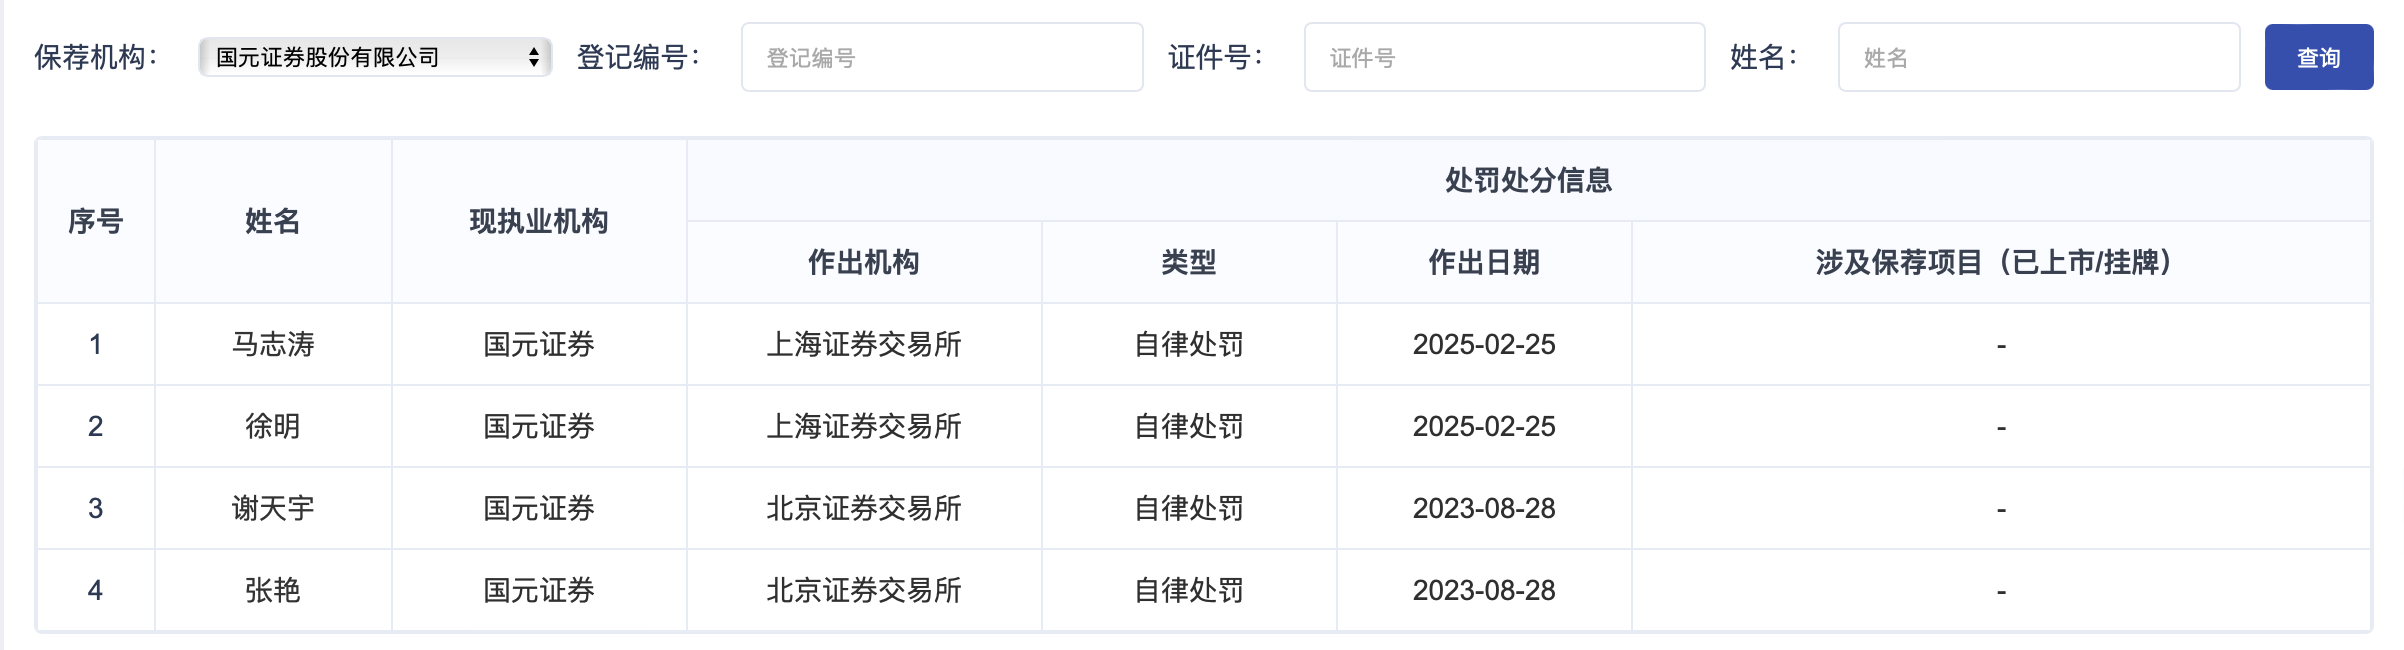Click the 类型 column header

(x=1189, y=262)
